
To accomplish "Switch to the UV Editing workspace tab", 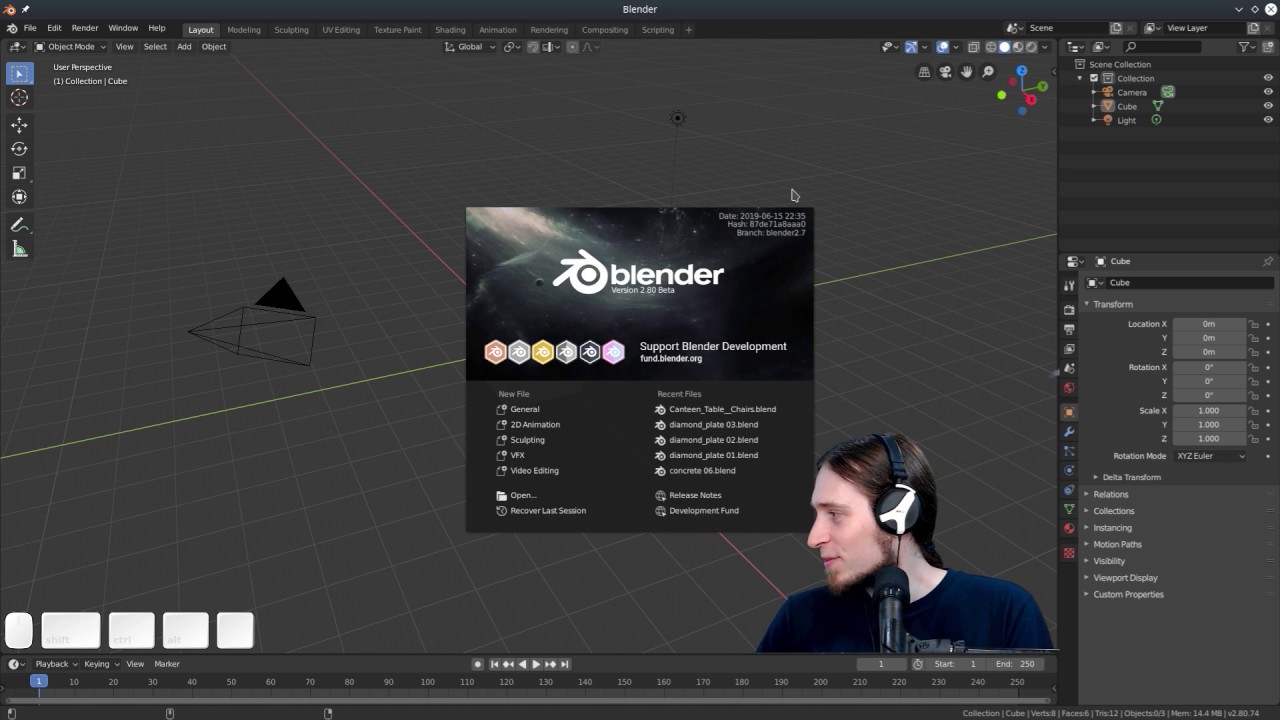I will 341,30.
